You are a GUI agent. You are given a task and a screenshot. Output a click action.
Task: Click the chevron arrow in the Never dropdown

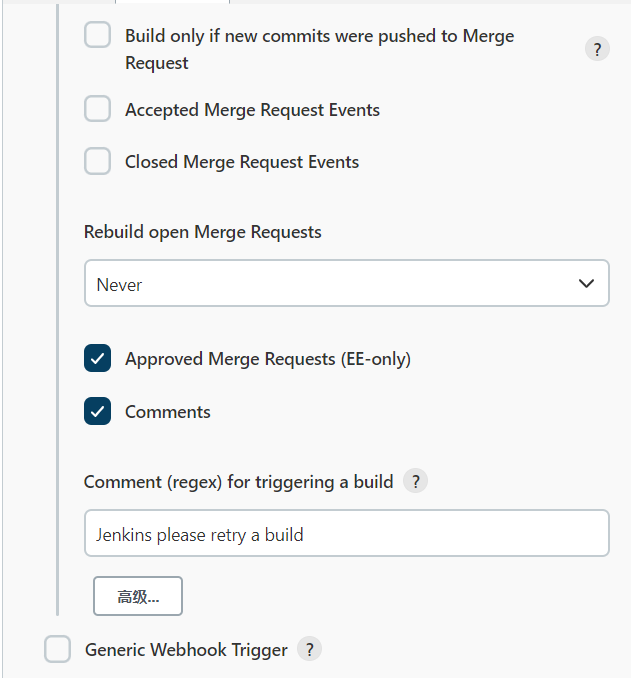pyautogui.click(x=587, y=284)
